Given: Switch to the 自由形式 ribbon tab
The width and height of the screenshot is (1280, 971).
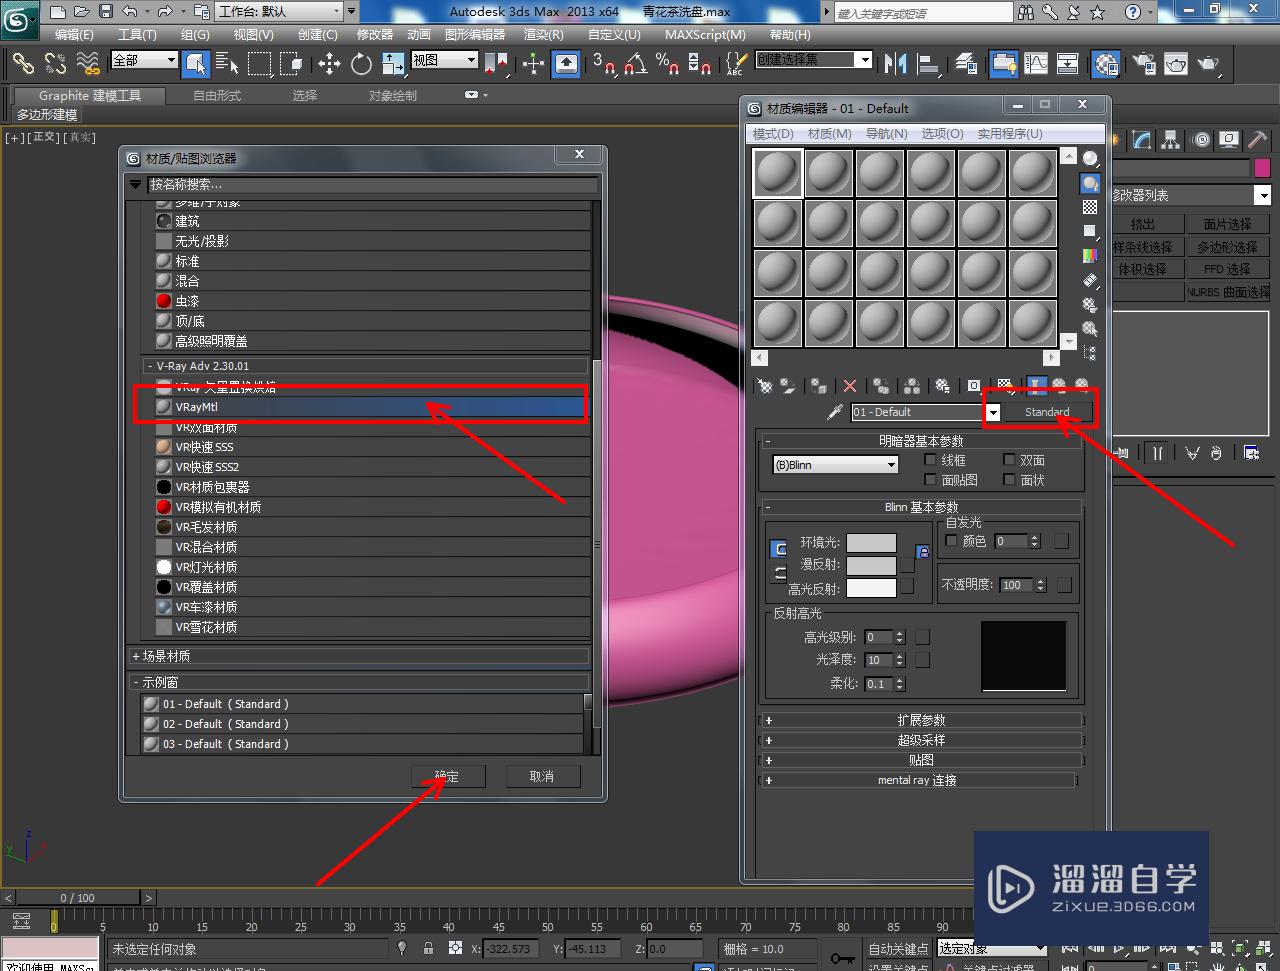Looking at the screenshot, I should [x=217, y=96].
